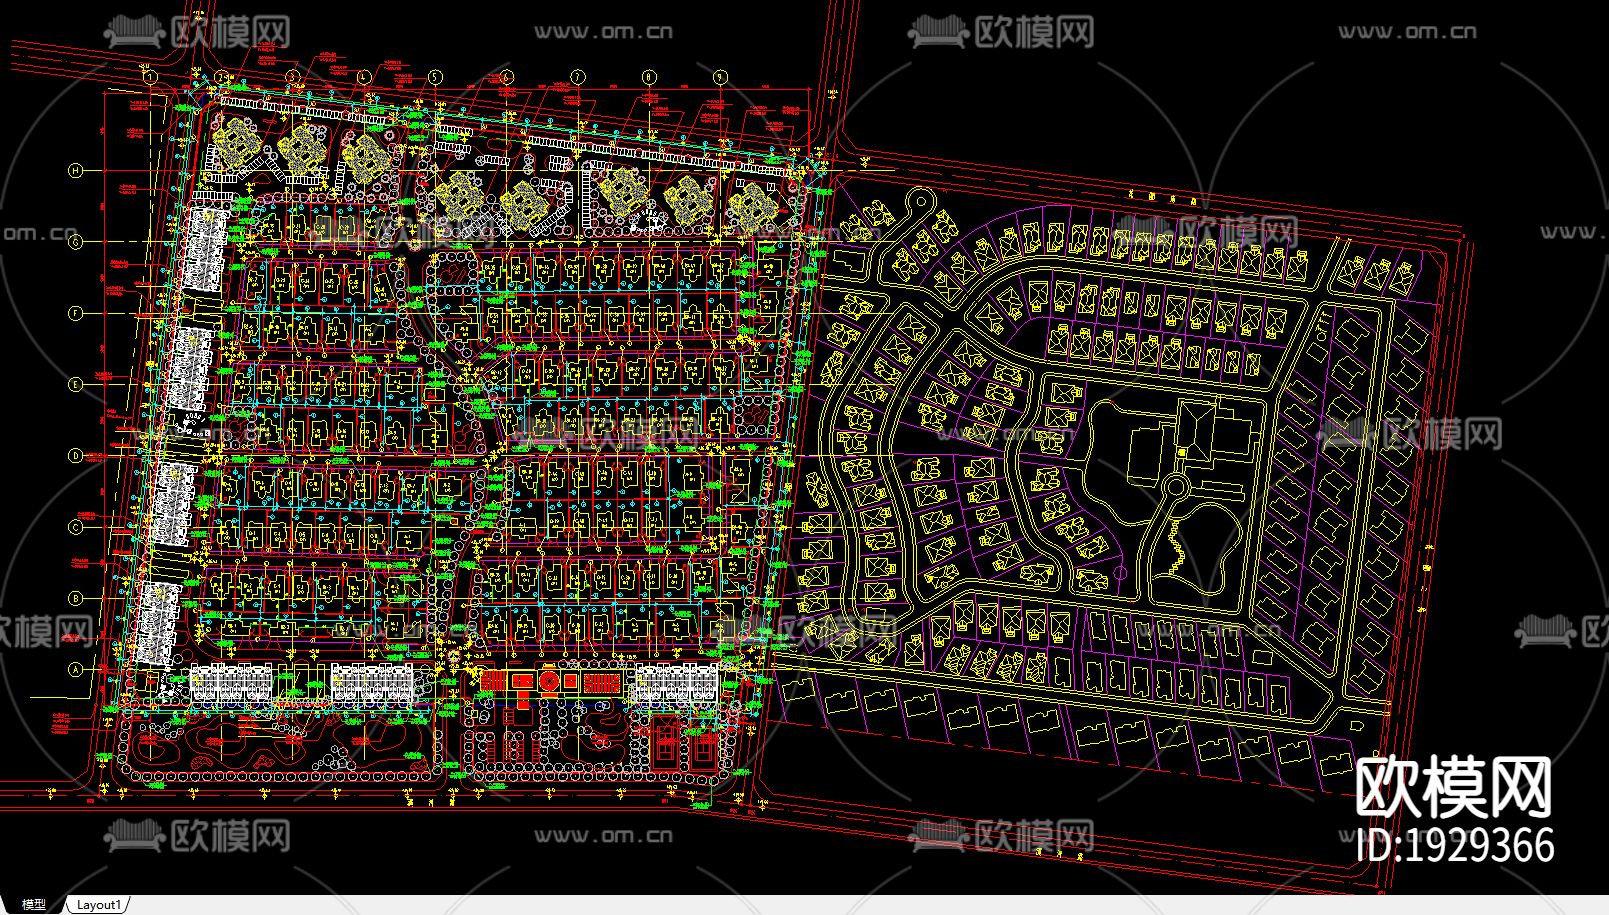This screenshot has width=1609, height=915.
Task: Select grid axis bubble number 1
Action: [150, 74]
